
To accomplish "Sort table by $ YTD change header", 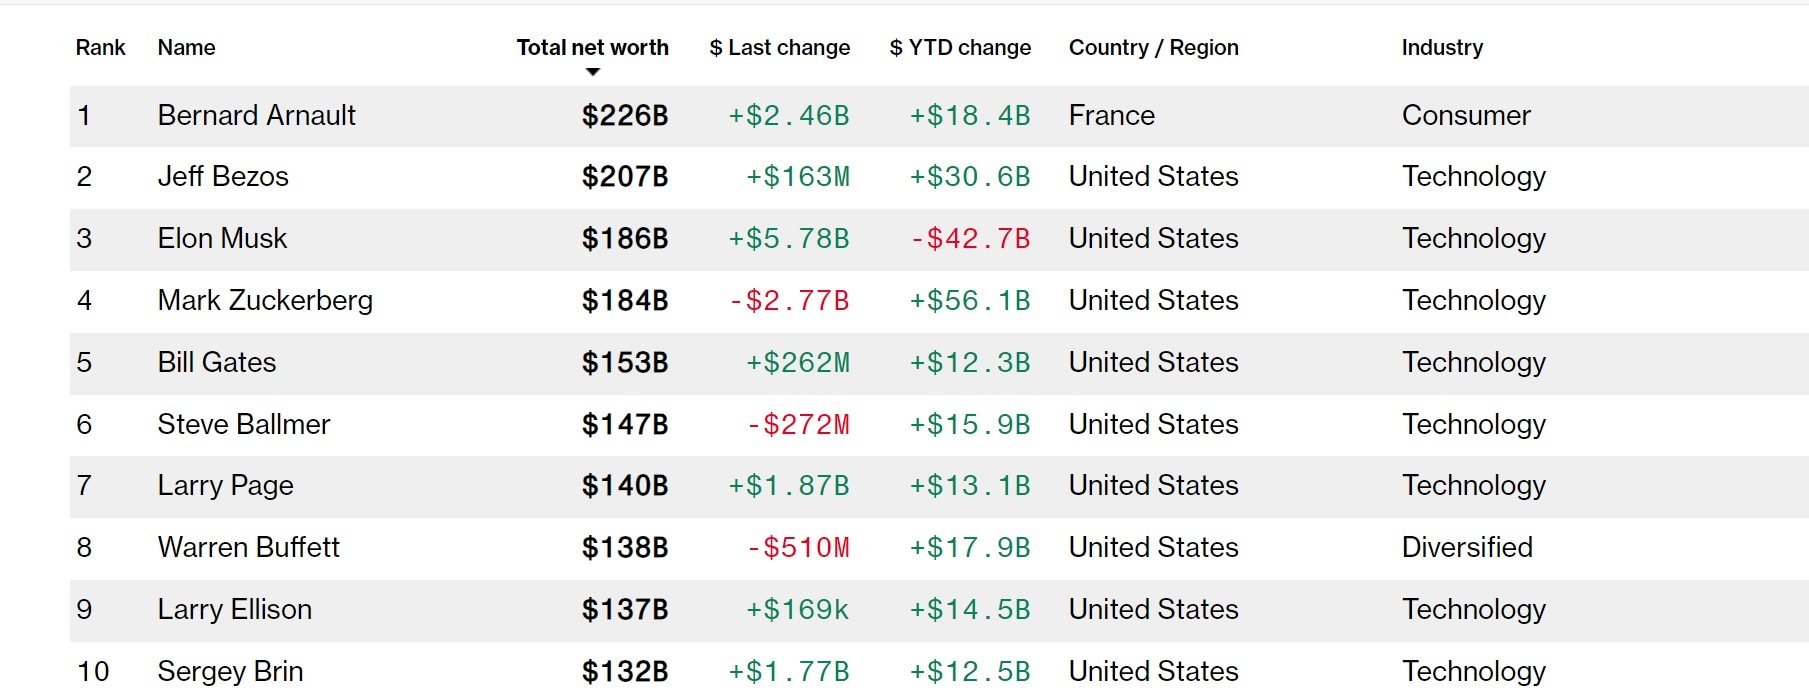I will (x=960, y=47).
